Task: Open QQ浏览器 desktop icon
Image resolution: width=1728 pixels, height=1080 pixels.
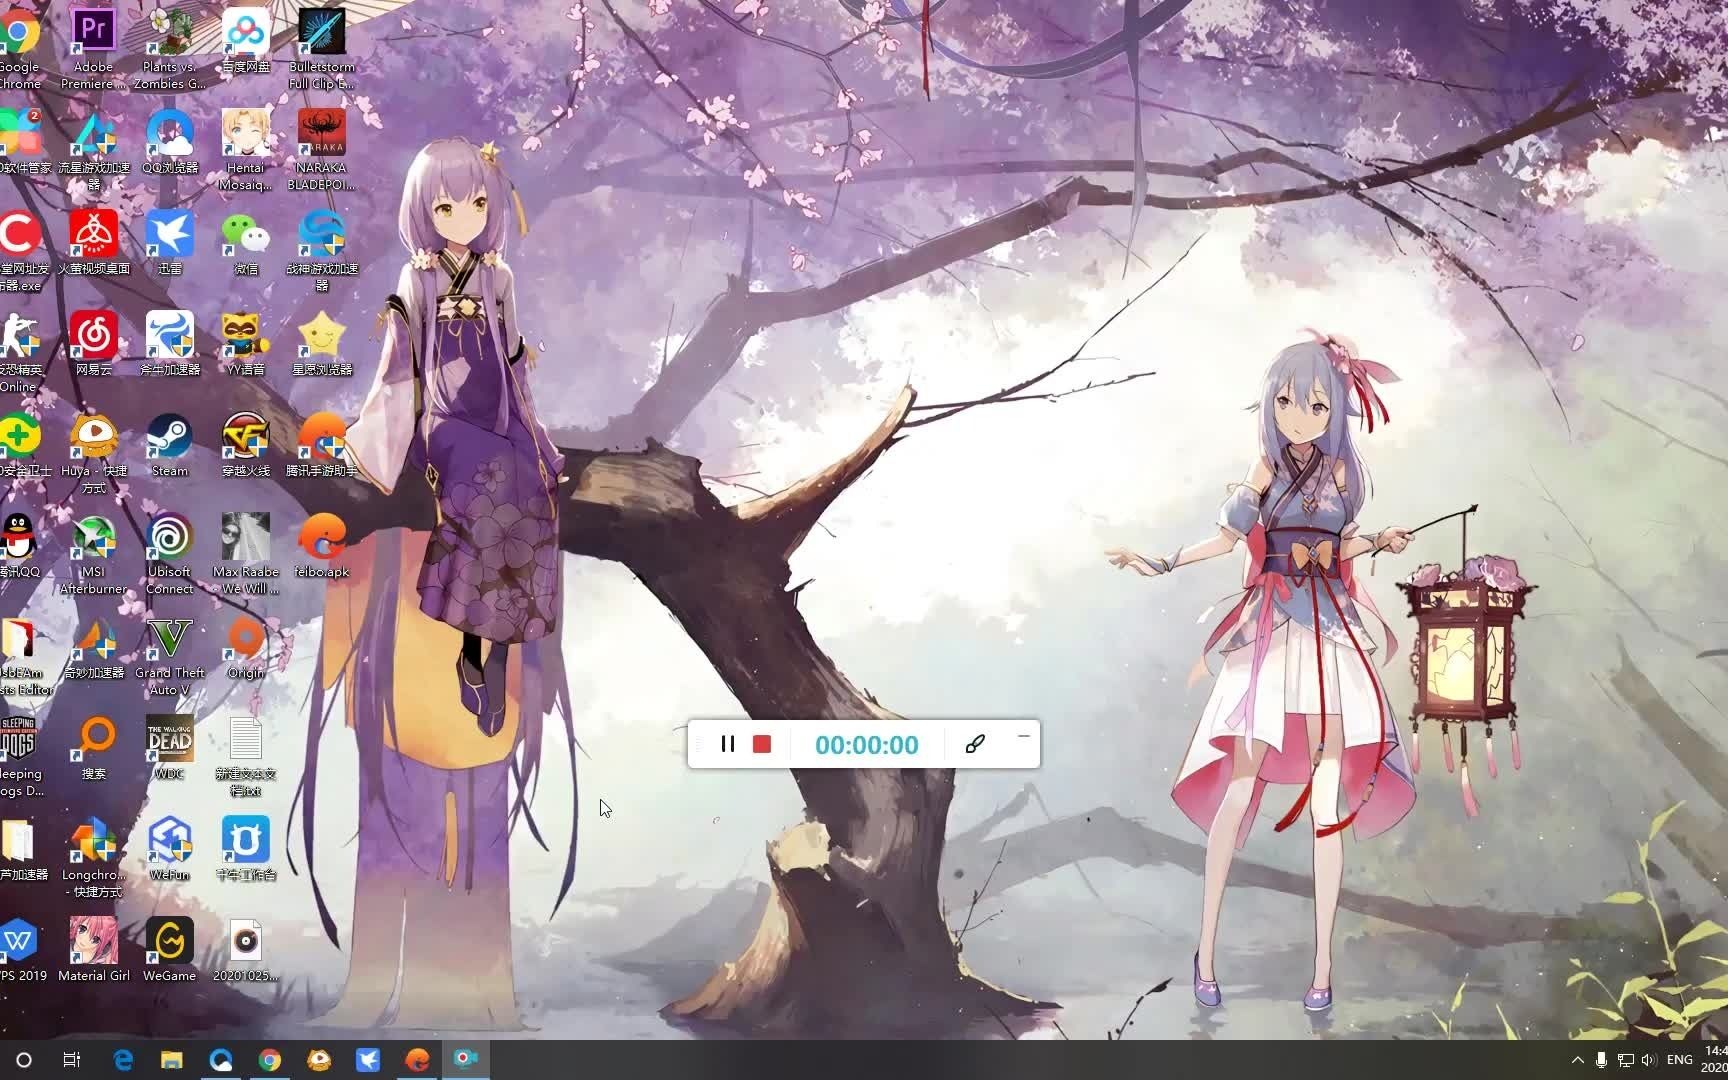Action: [170, 140]
